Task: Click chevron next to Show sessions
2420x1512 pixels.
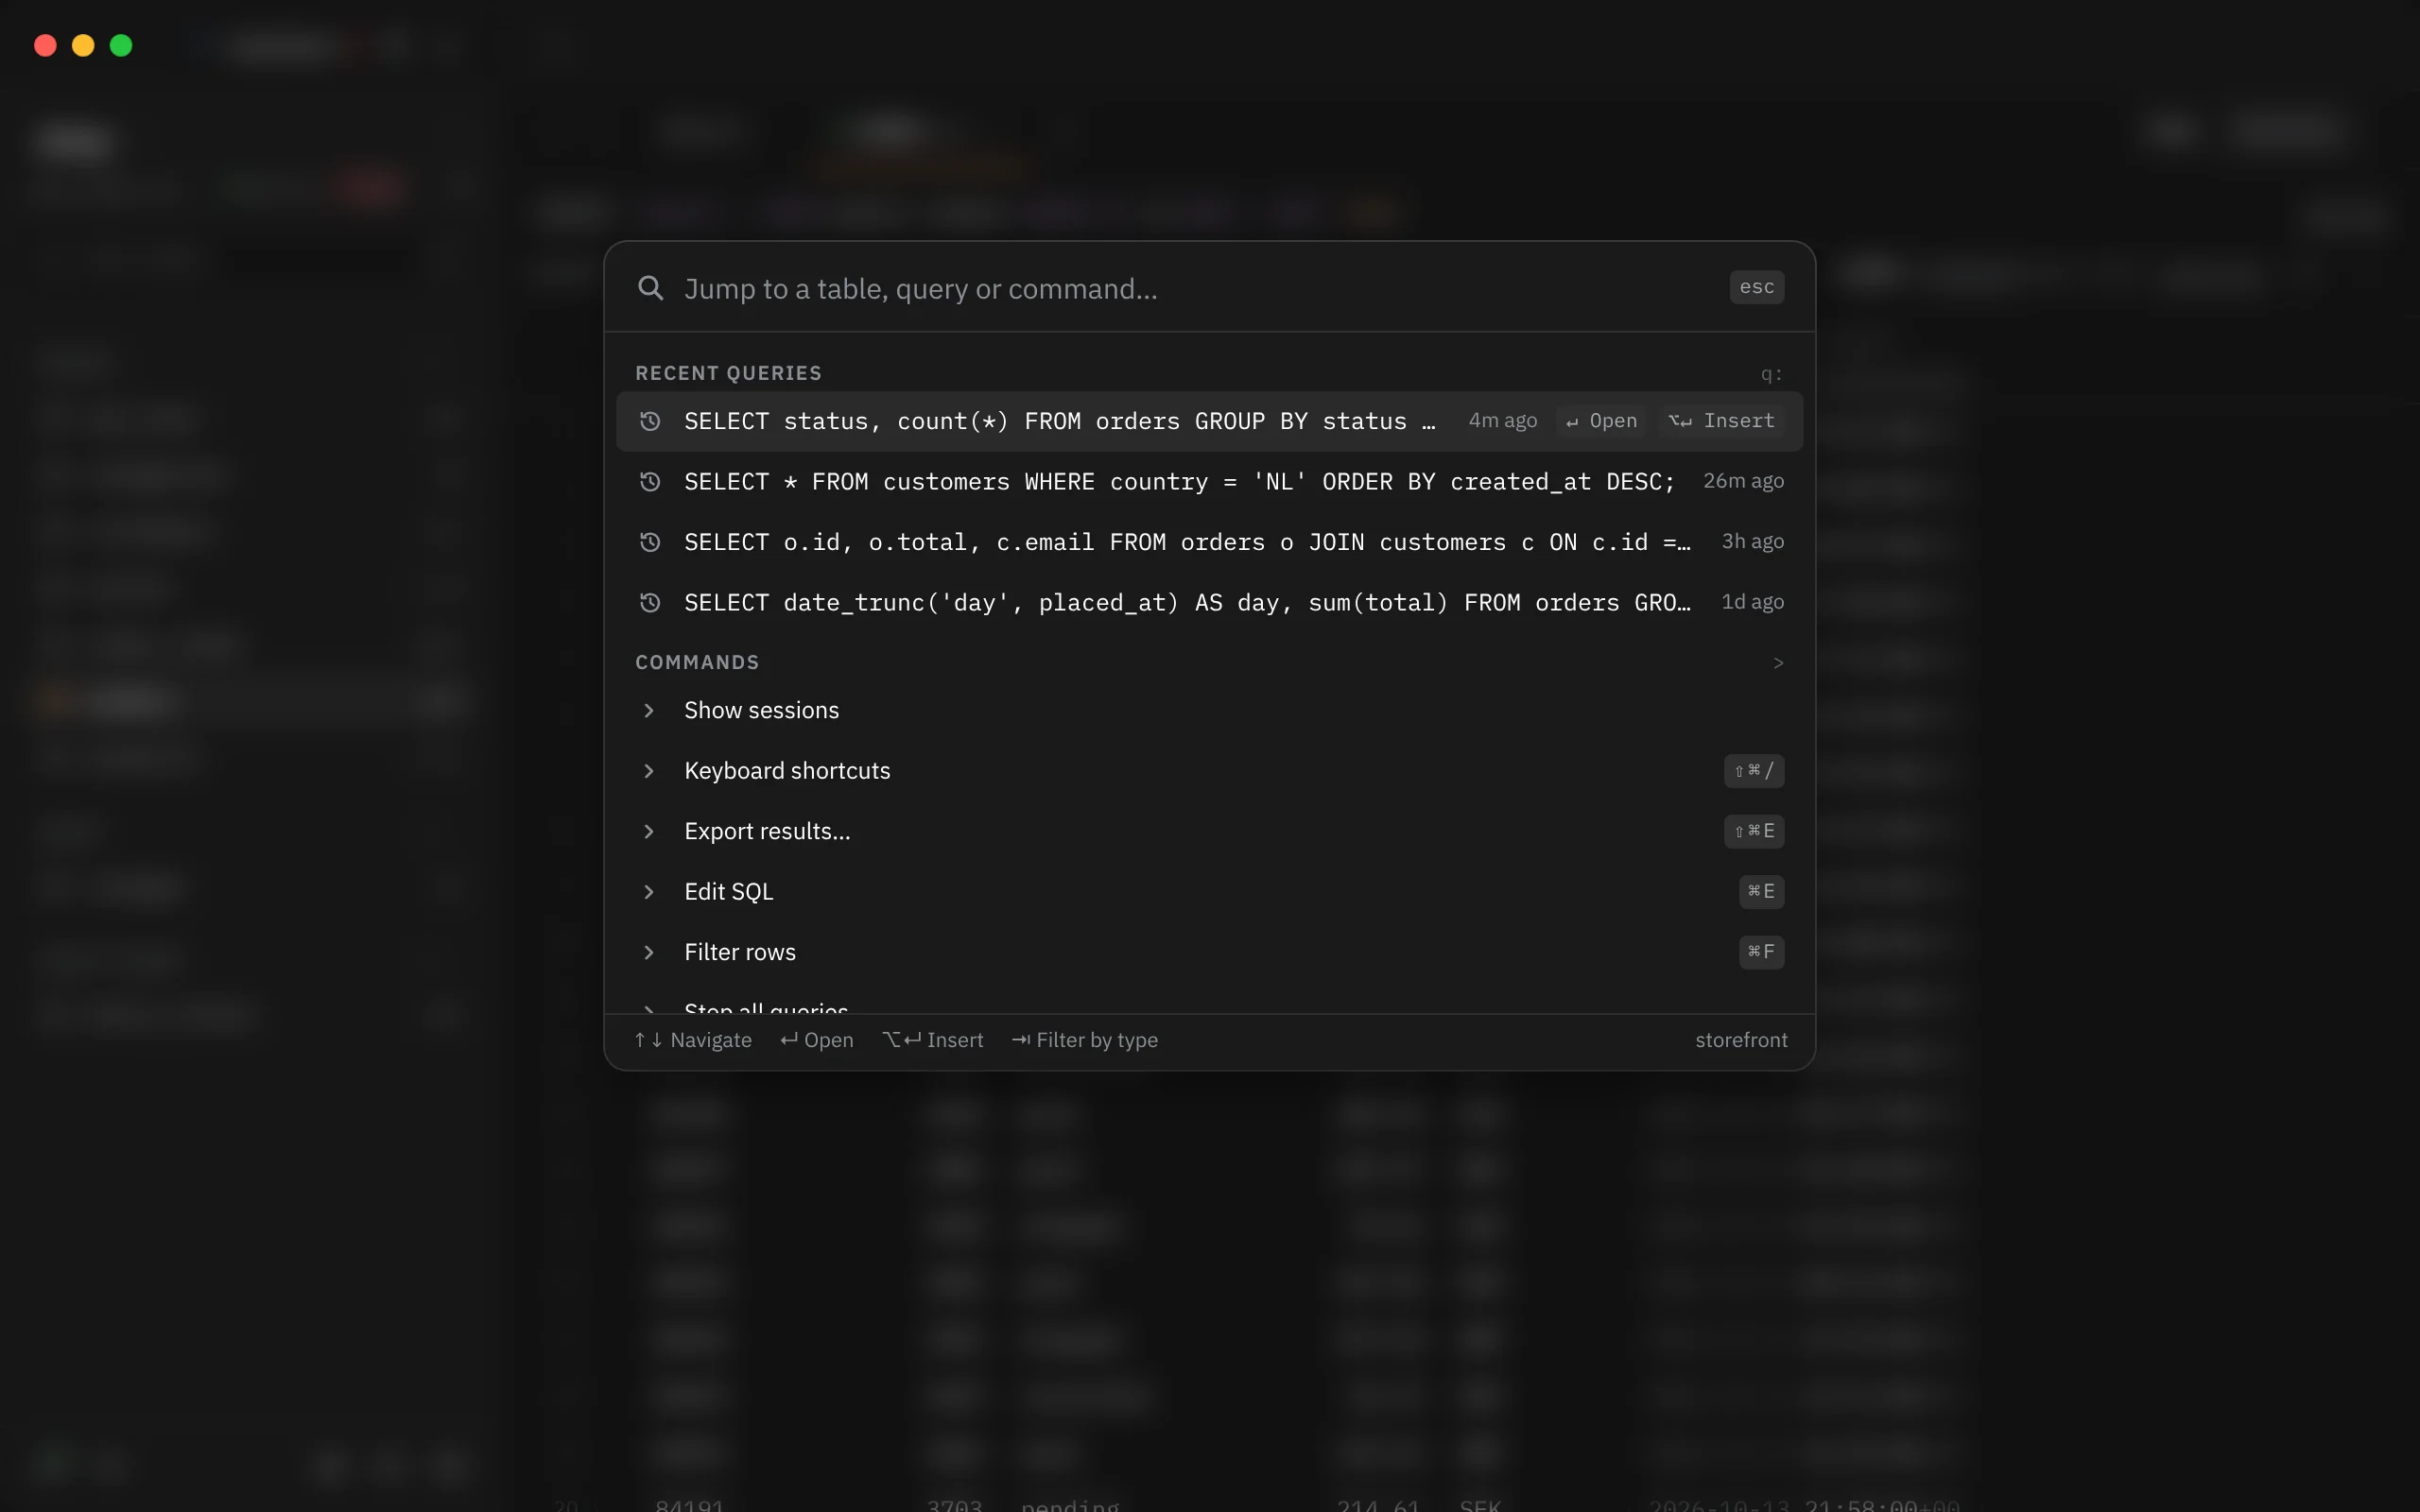Action: pyautogui.click(x=649, y=710)
